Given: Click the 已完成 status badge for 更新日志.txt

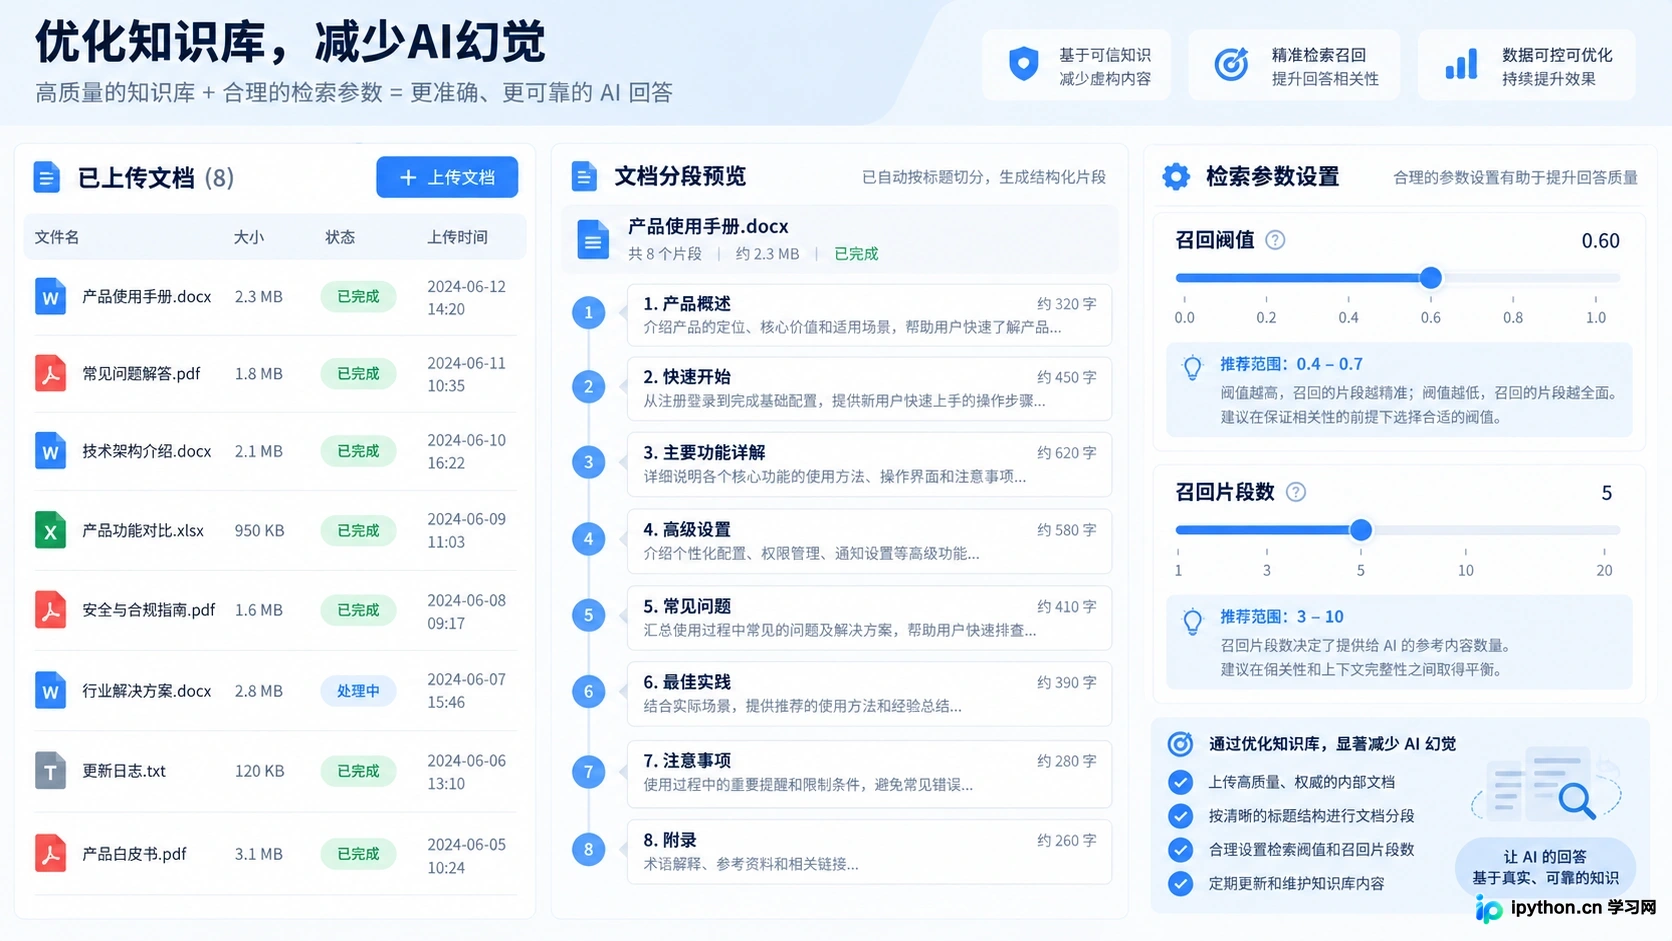Looking at the screenshot, I should click(358, 771).
